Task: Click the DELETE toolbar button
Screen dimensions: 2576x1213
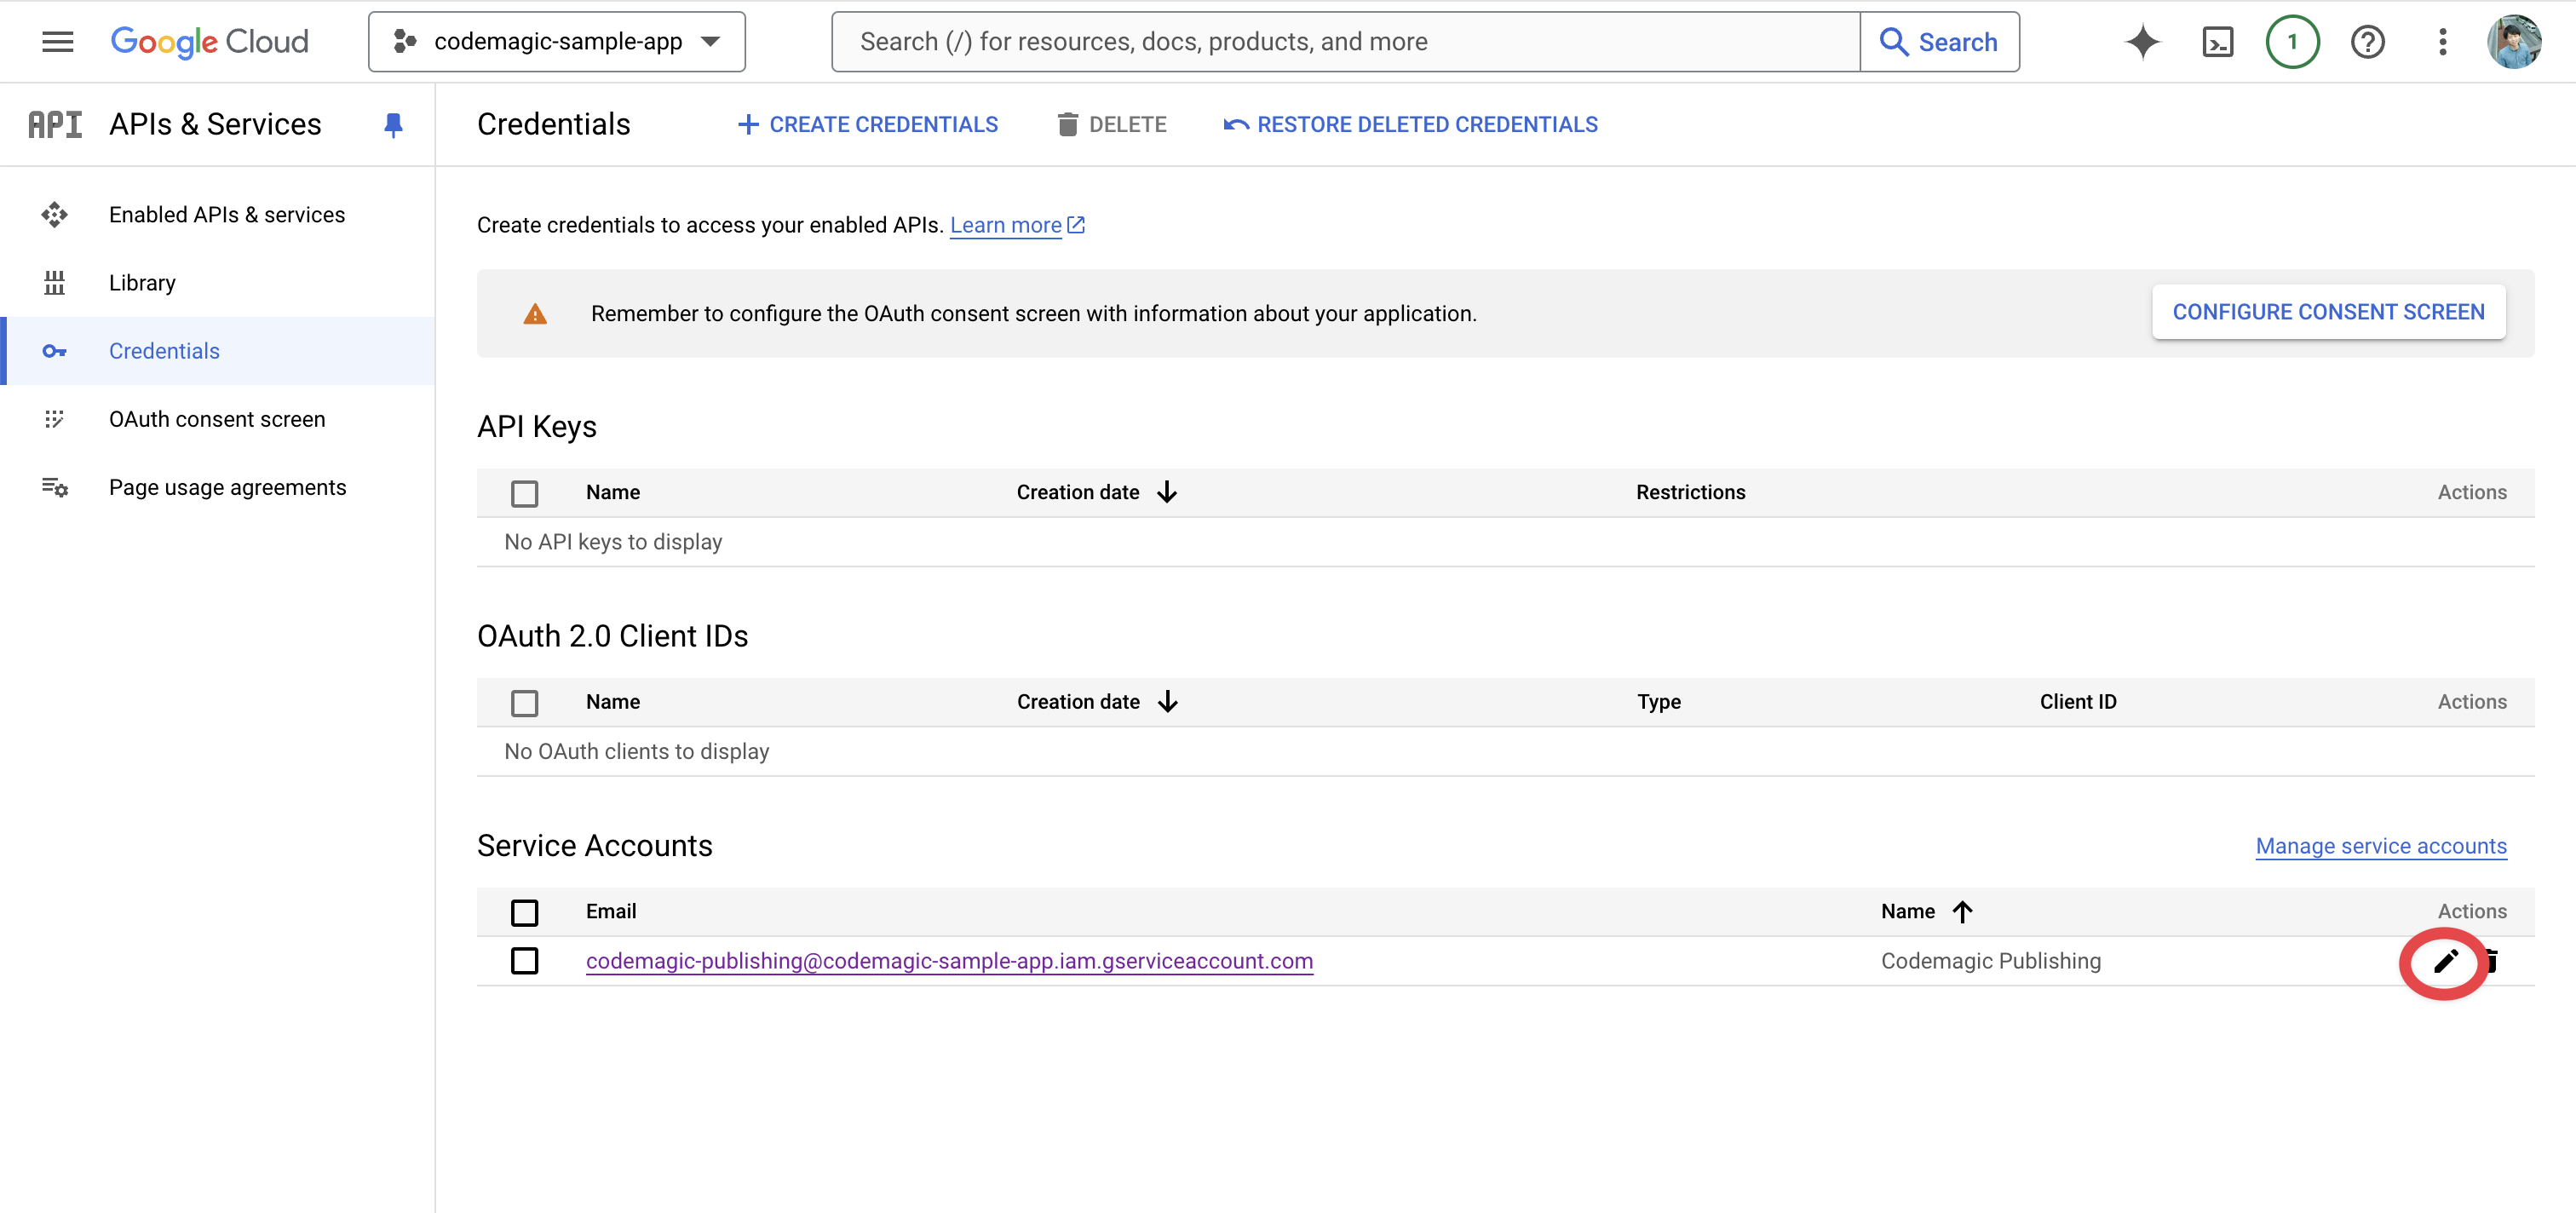Action: [1112, 124]
